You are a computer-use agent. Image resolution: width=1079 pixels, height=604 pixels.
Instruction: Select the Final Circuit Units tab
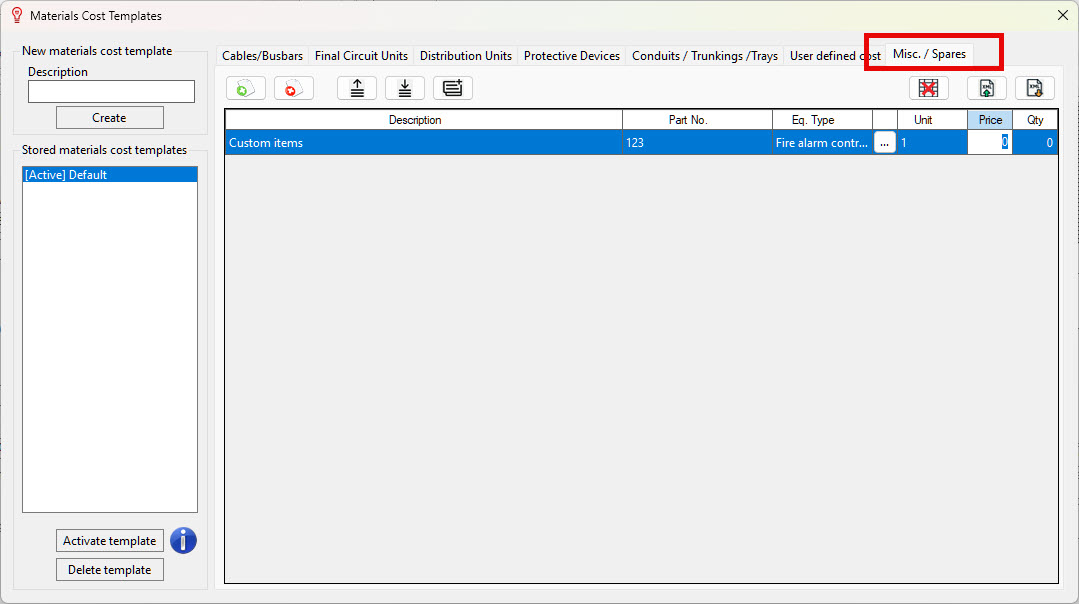point(361,56)
